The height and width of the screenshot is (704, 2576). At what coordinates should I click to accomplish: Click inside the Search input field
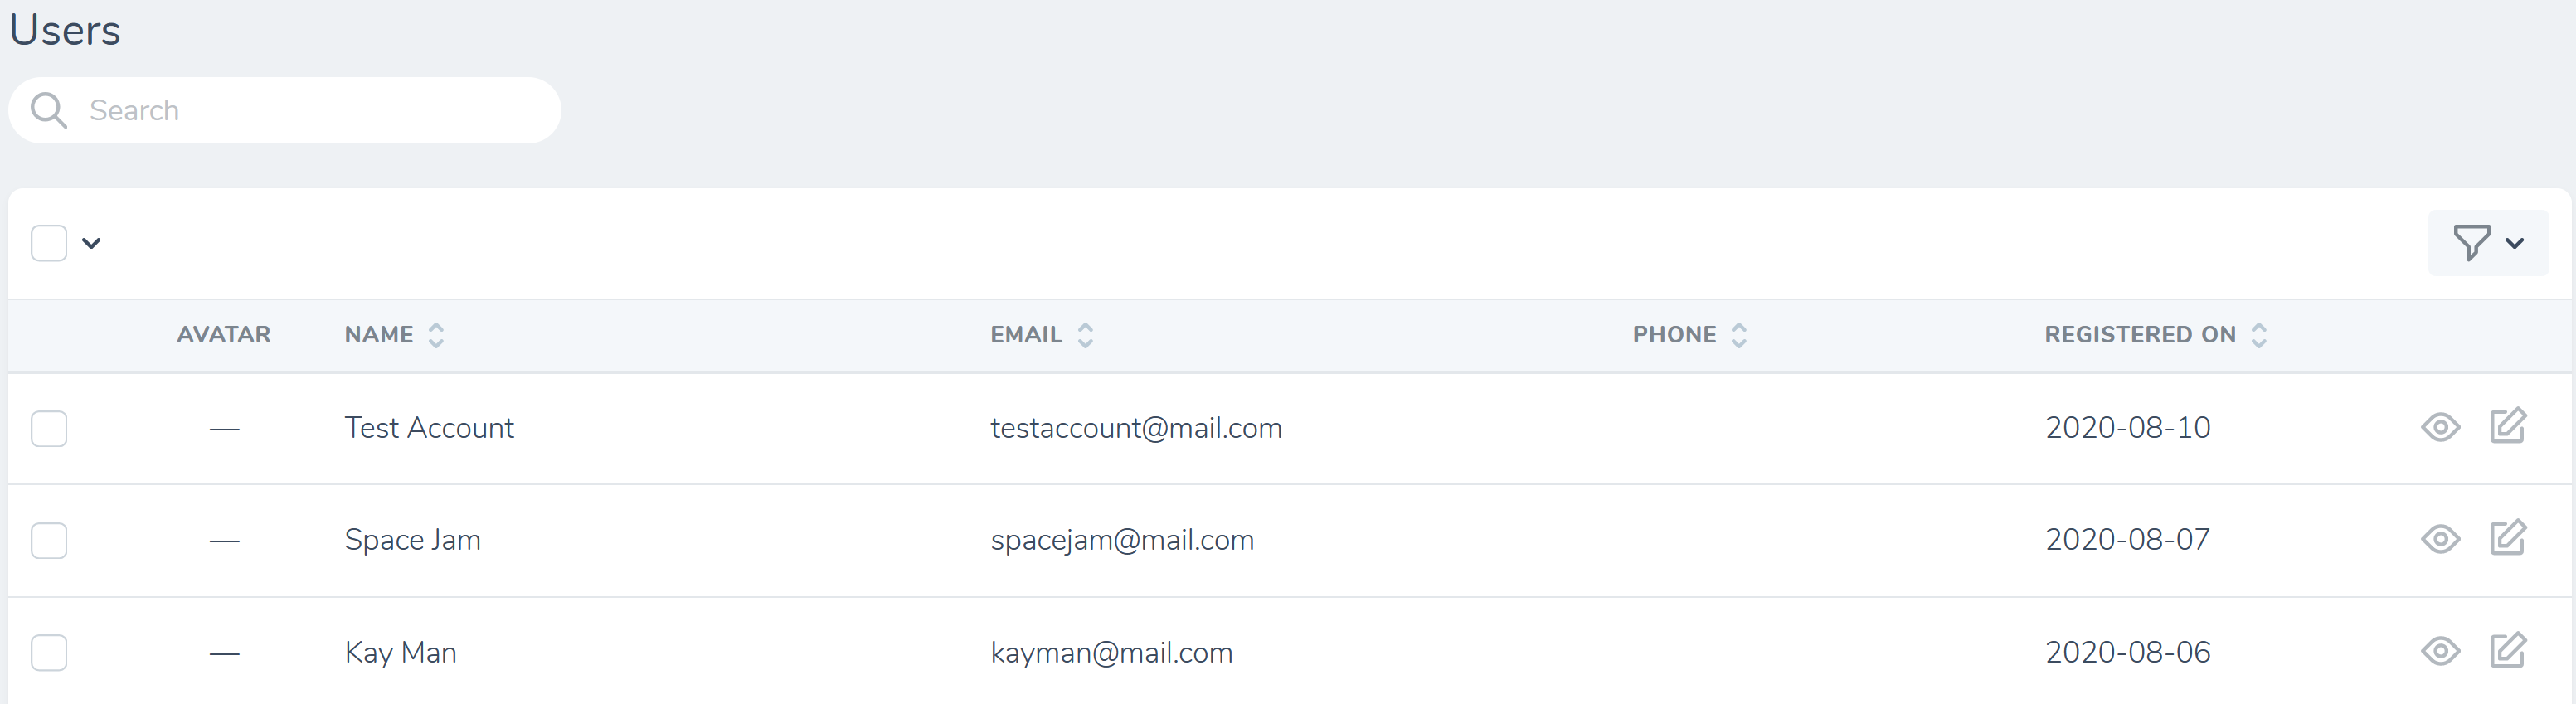[300, 109]
